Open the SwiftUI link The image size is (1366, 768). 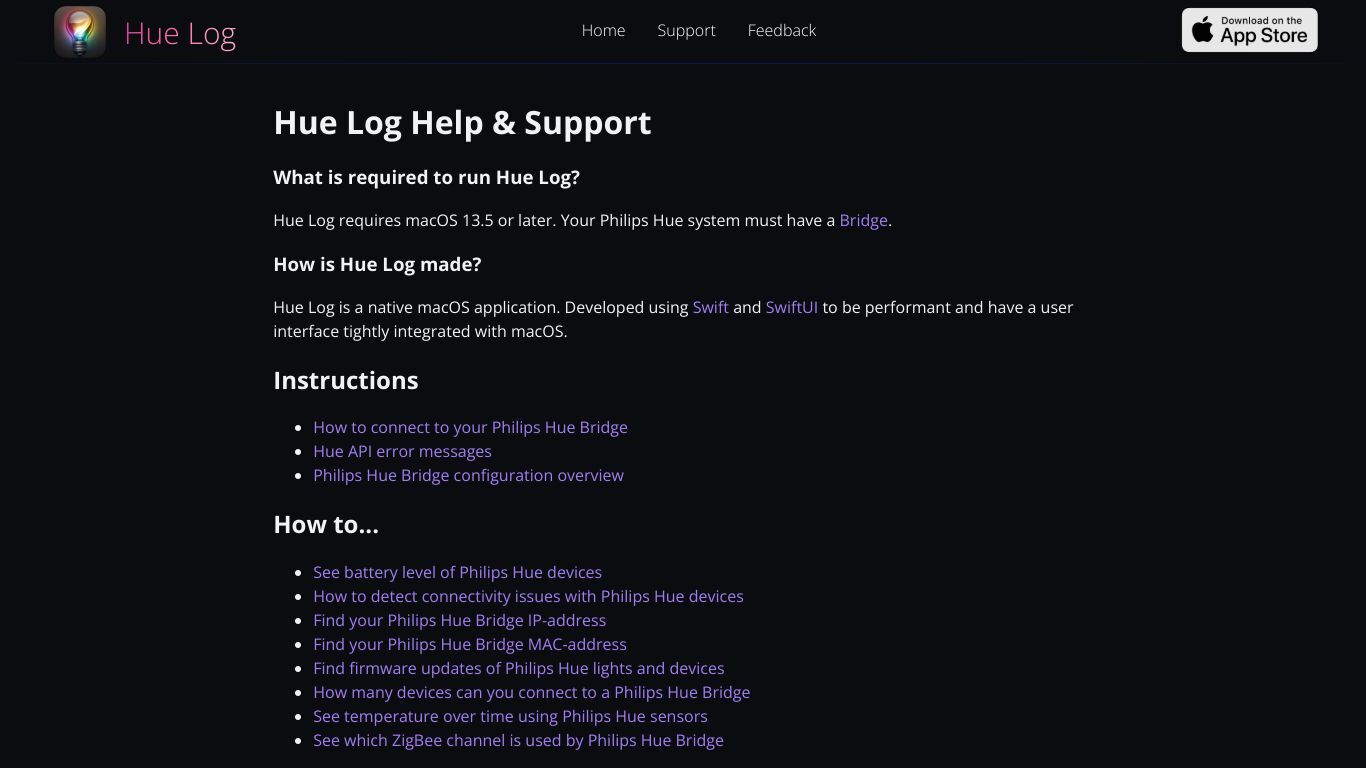[791, 307]
